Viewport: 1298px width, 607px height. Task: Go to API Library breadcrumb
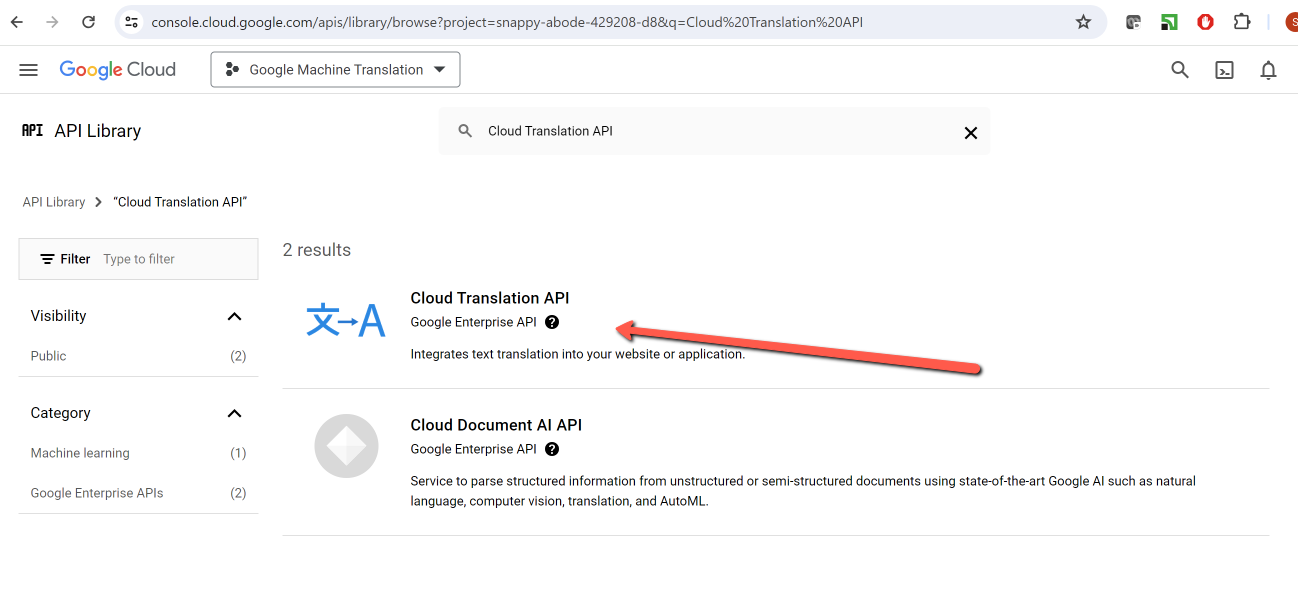point(54,202)
